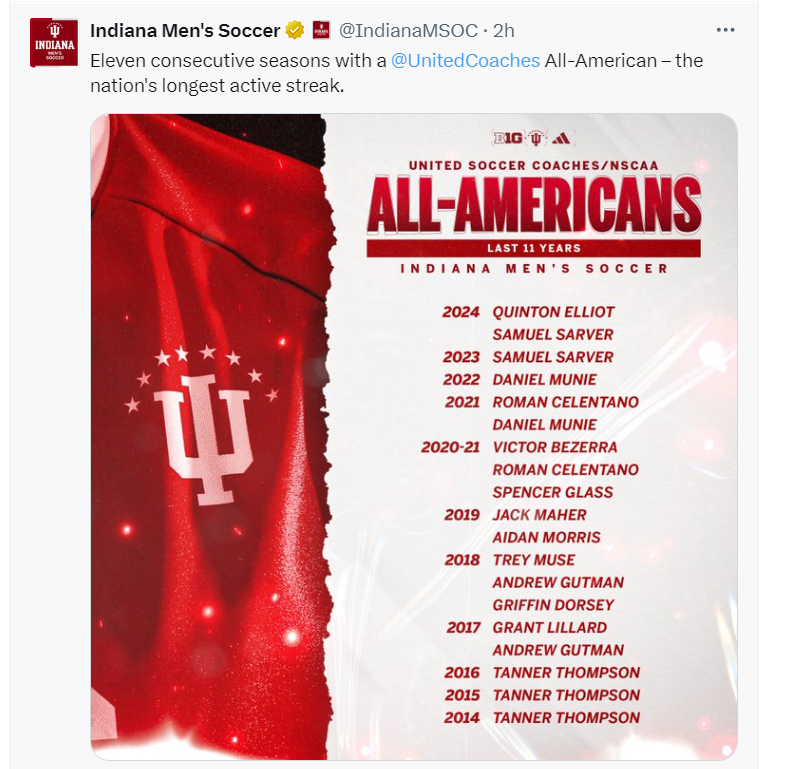Open the Indiana Men's Soccer display name
Screen dimensions: 796x769
coord(185,31)
